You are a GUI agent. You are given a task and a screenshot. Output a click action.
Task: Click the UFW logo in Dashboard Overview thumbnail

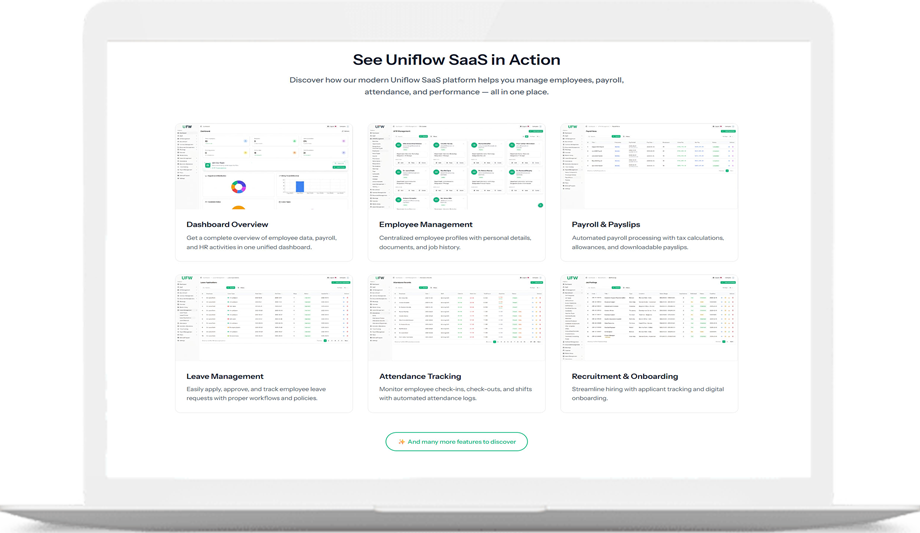187,127
